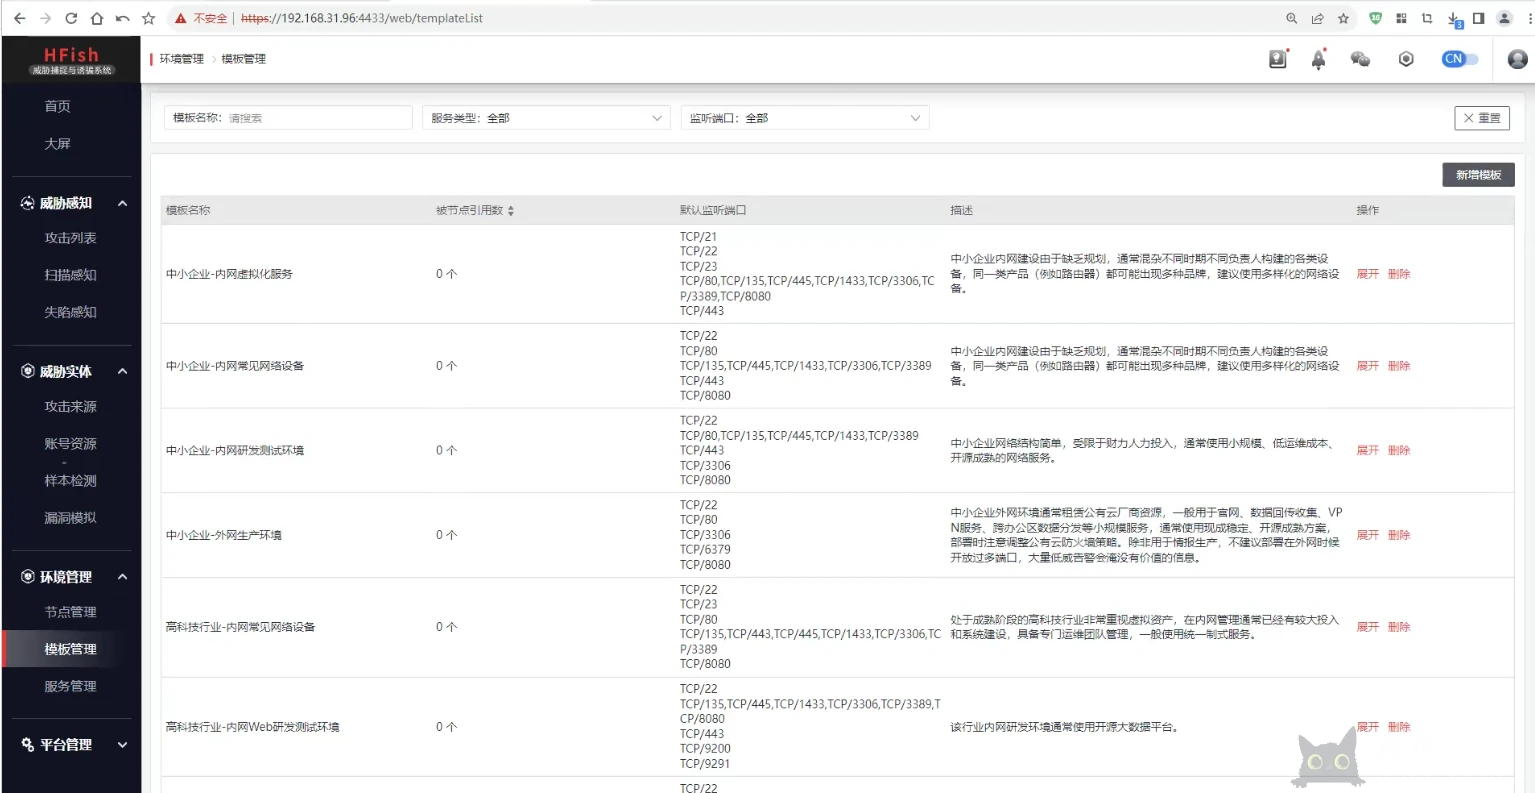Open the user avatar in HFish header

[1517, 59]
